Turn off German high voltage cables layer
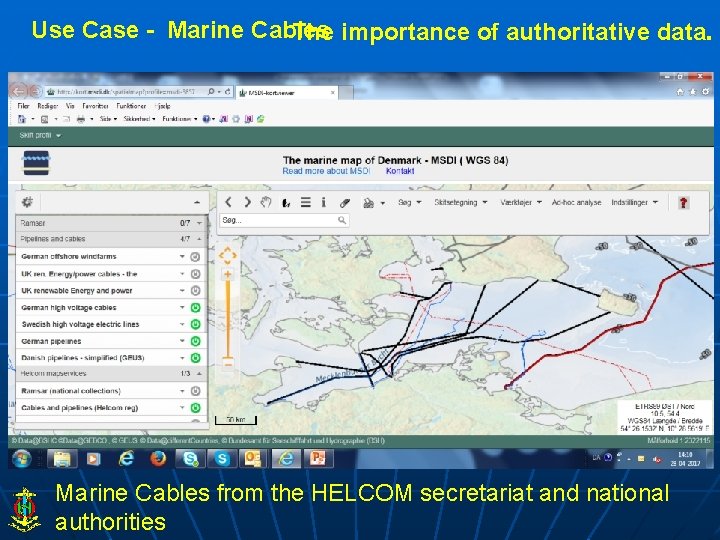 [x=195, y=308]
